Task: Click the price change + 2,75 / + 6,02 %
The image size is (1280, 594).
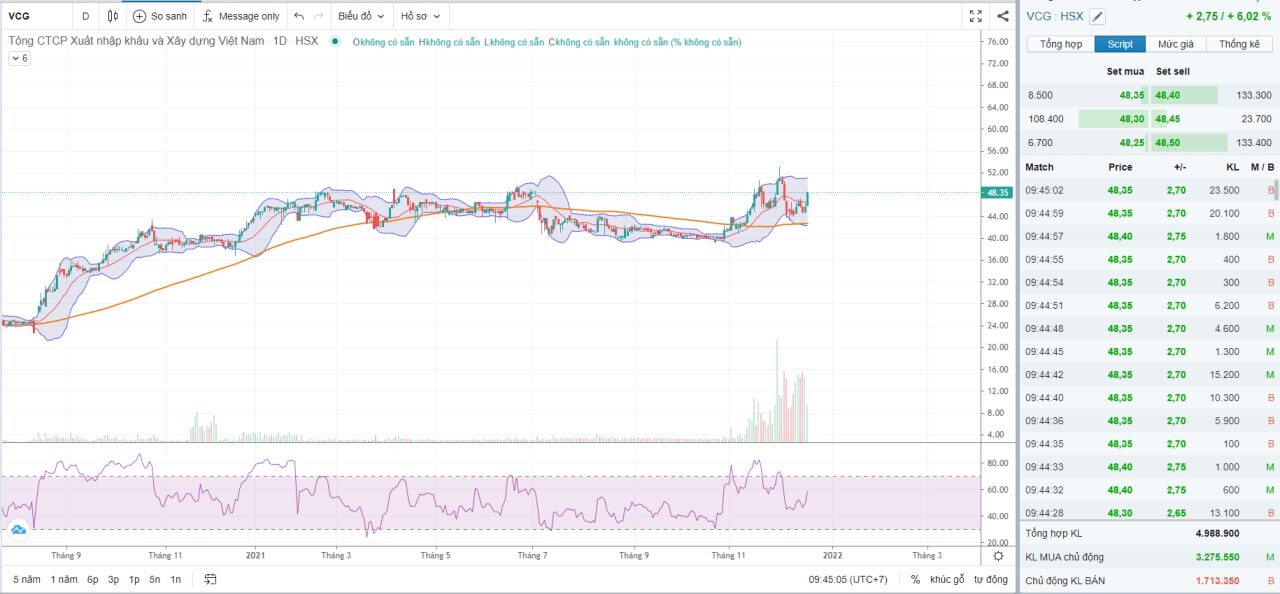Action: [x=1228, y=16]
